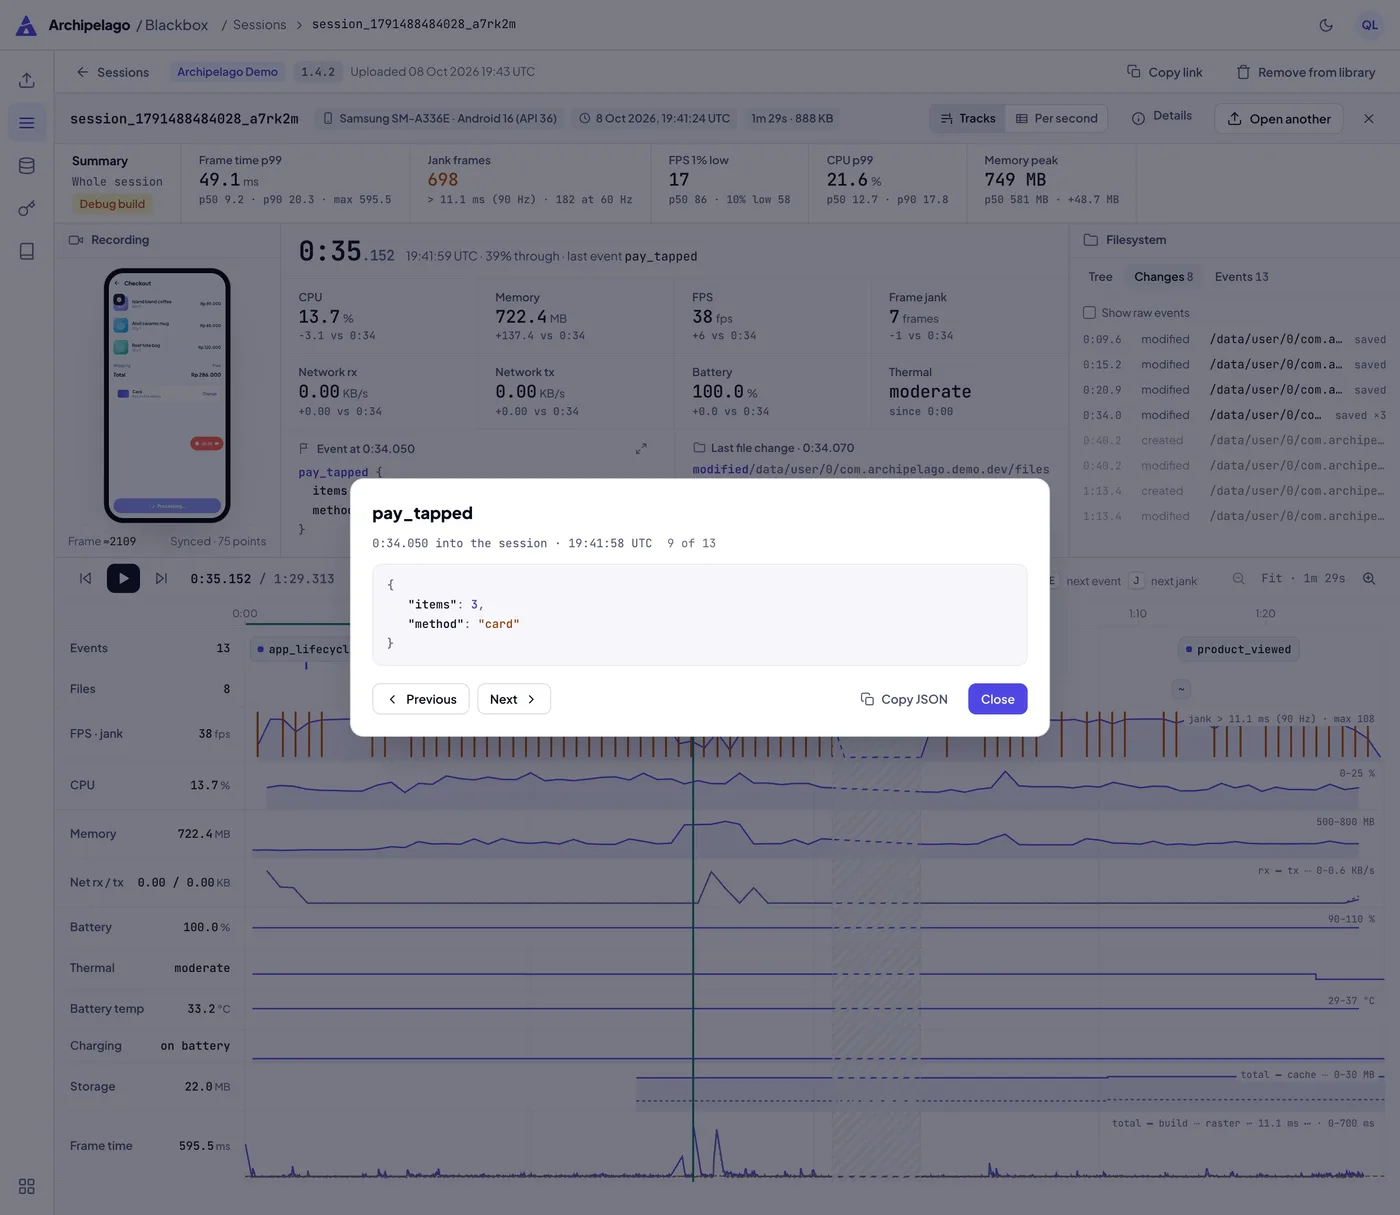Open the database icon in sidebar

tap(27, 166)
